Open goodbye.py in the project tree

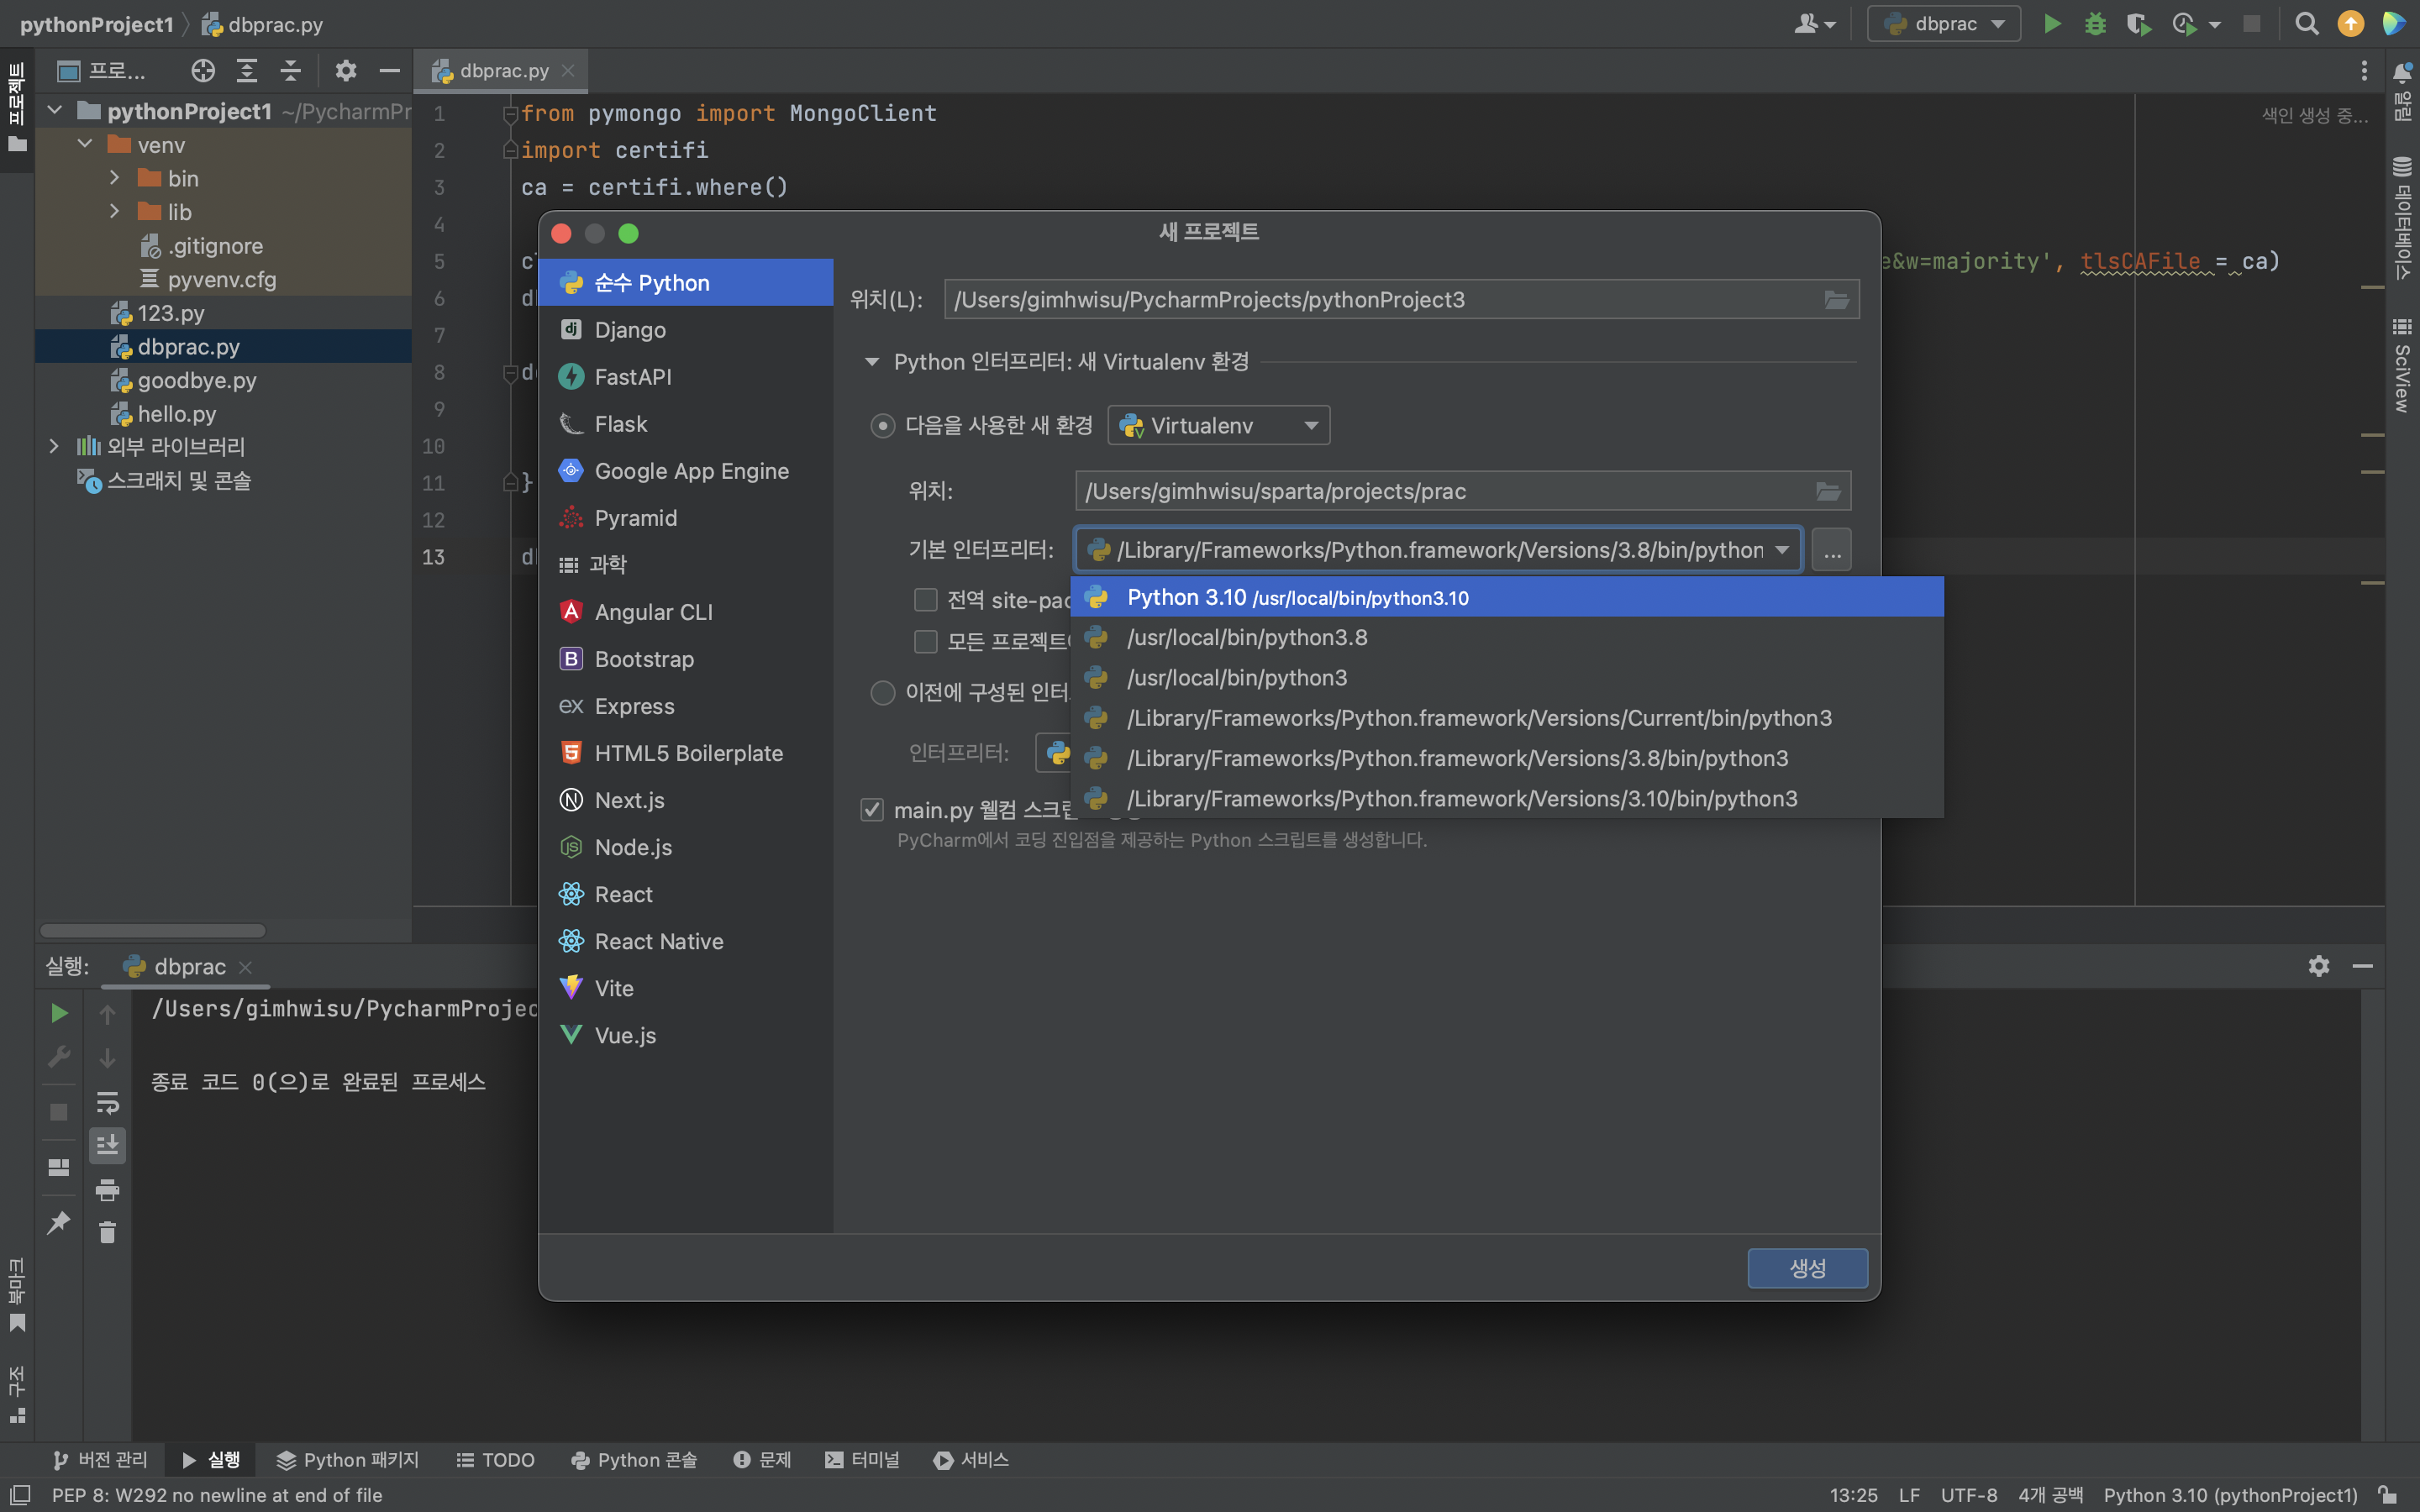coord(197,381)
